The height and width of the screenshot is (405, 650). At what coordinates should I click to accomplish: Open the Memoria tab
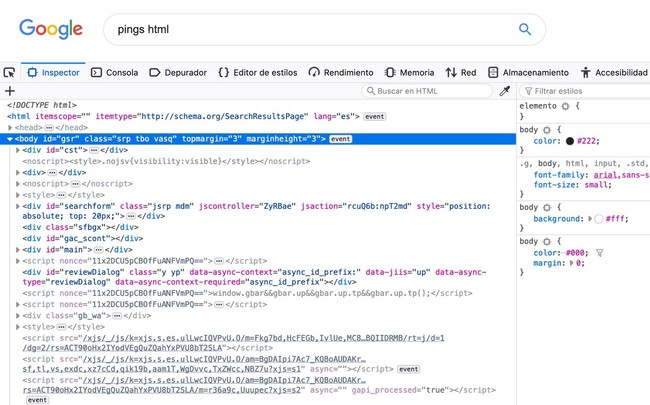pyautogui.click(x=409, y=73)
